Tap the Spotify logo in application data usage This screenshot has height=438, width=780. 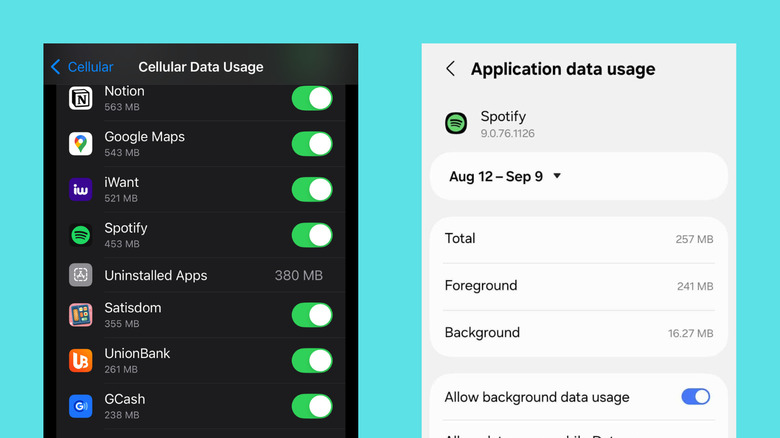456,123
